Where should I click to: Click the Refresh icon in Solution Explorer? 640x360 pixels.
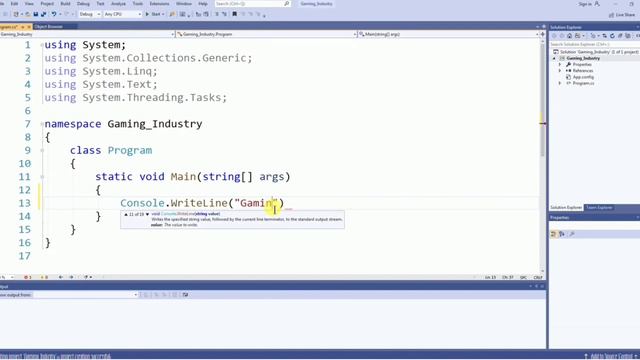tap(612, 36)
